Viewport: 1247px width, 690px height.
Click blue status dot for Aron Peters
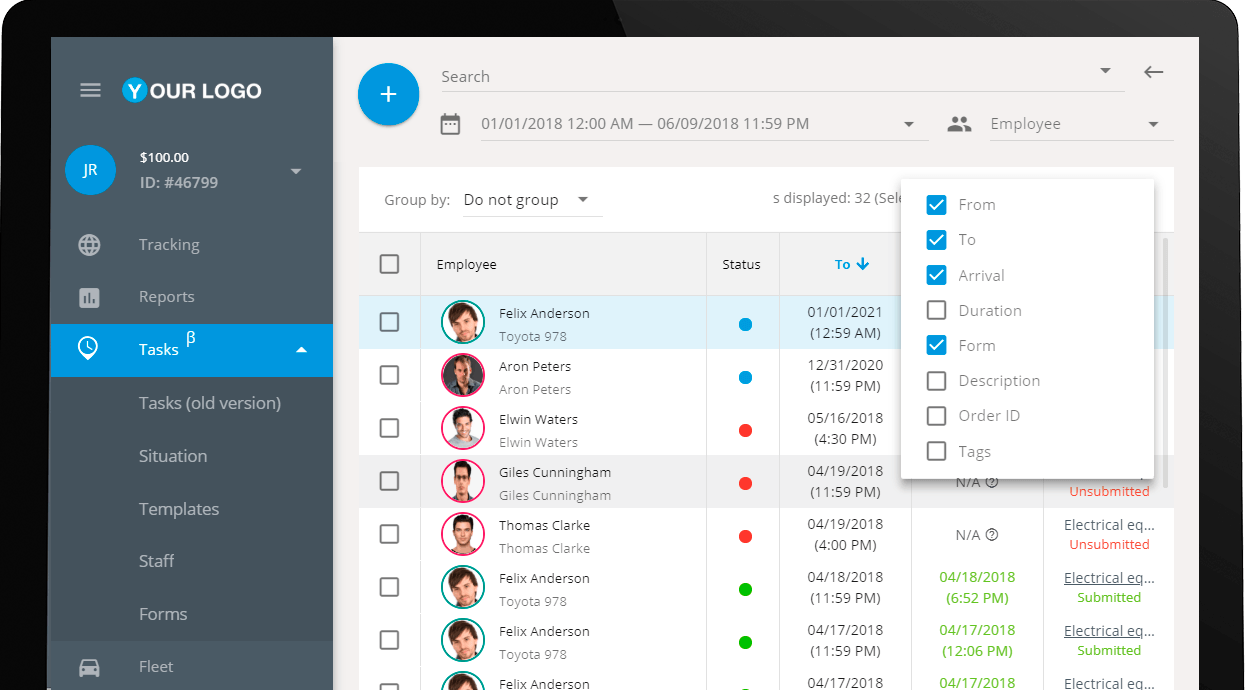745,378
